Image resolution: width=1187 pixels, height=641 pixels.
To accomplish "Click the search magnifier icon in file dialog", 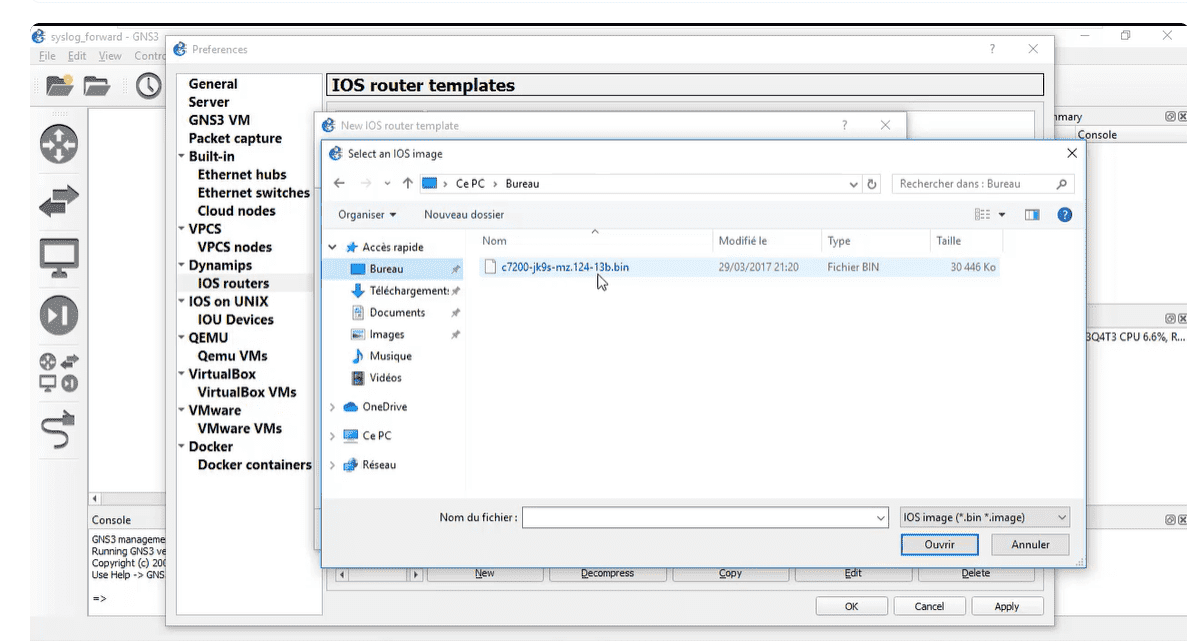I will click(1061, 184).
